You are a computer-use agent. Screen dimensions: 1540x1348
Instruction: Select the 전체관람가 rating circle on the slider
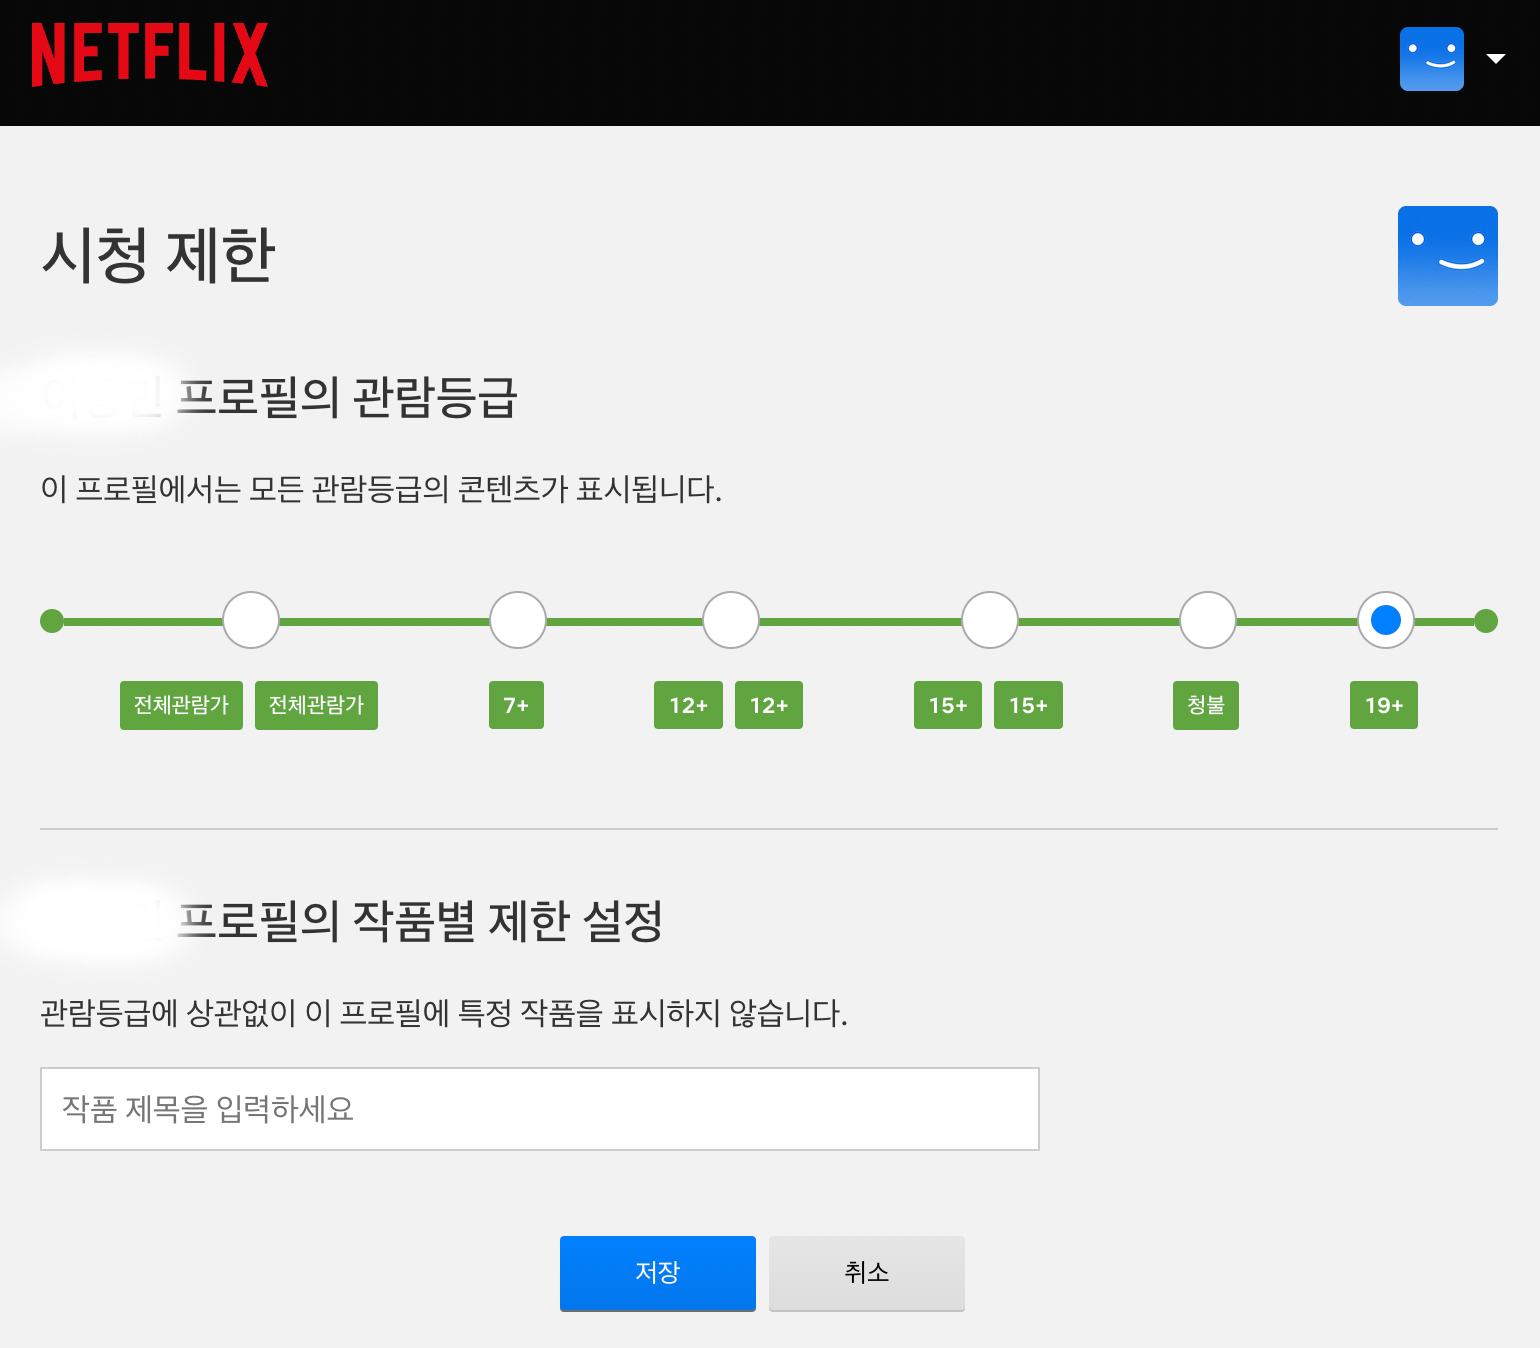pyautogui.click(x=251, y=620)
